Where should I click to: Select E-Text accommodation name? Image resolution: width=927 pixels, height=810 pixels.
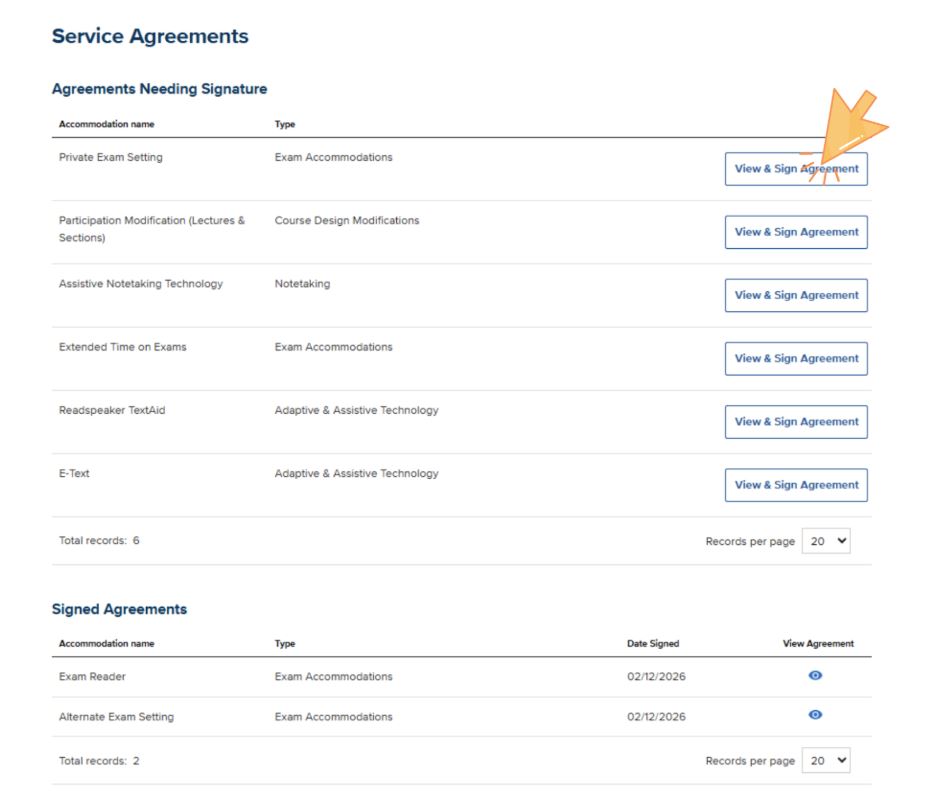74,474
